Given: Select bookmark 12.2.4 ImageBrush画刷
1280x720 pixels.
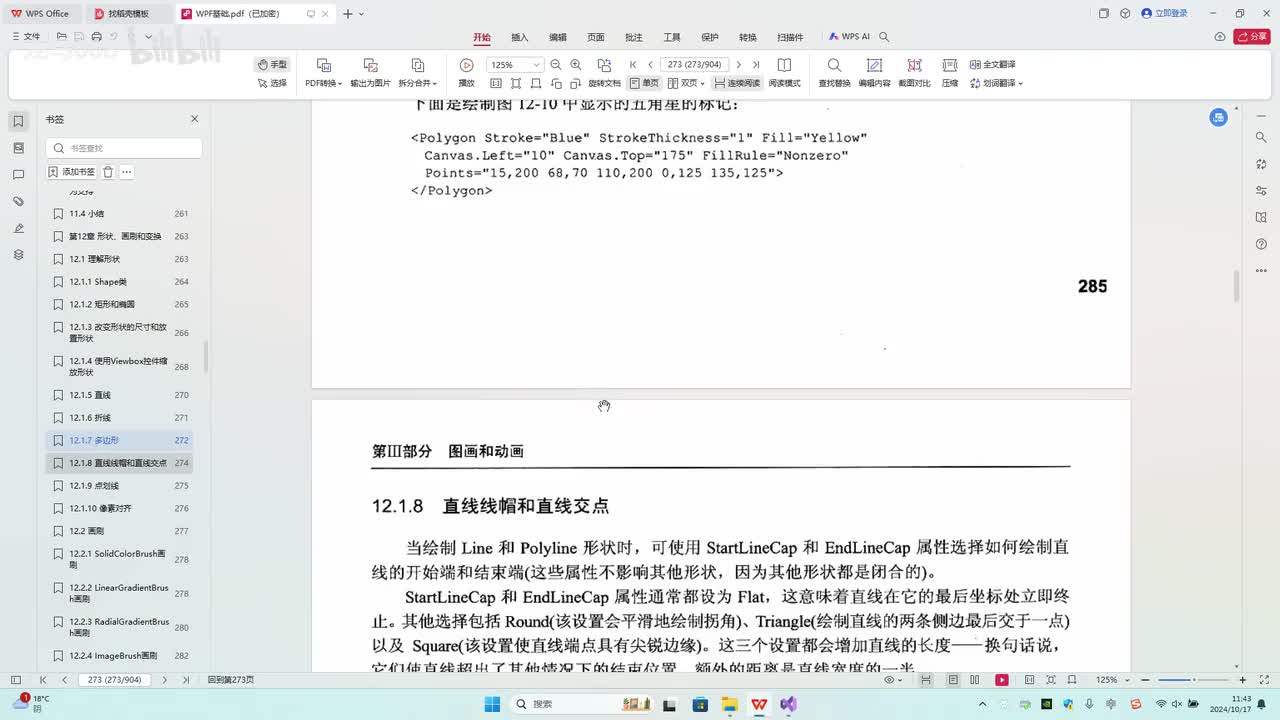Looking at the screenshot, I should 119,656.
